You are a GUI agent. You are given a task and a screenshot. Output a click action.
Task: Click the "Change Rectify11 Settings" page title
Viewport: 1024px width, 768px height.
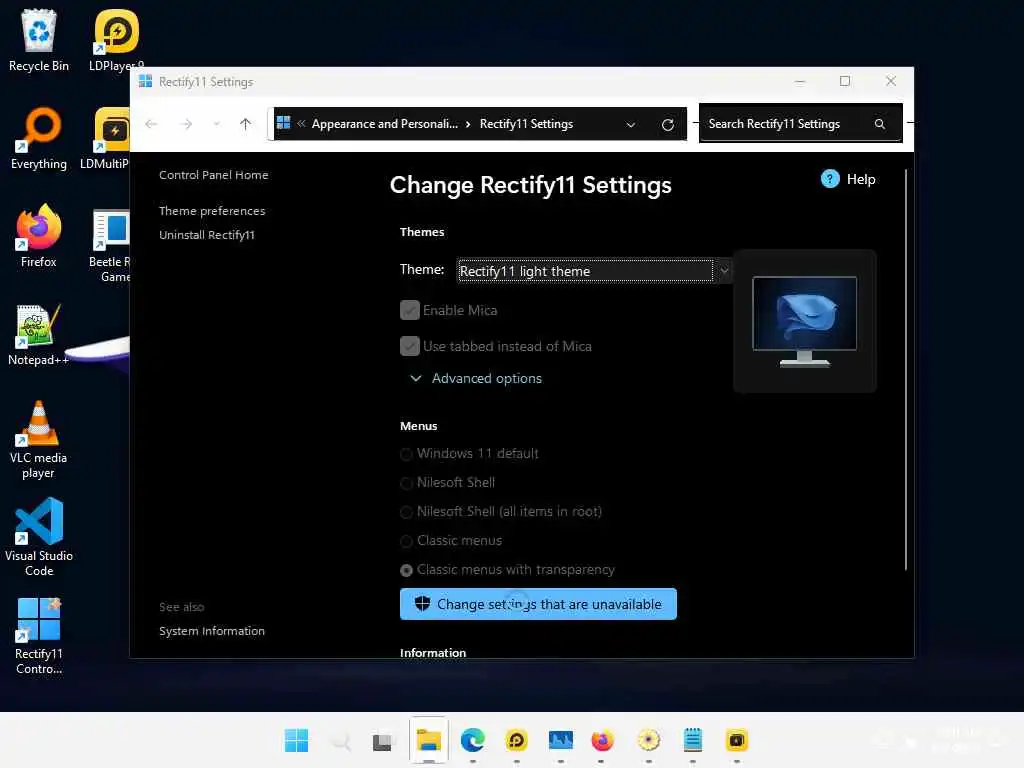pyautogui.click(x=530, y=185)
